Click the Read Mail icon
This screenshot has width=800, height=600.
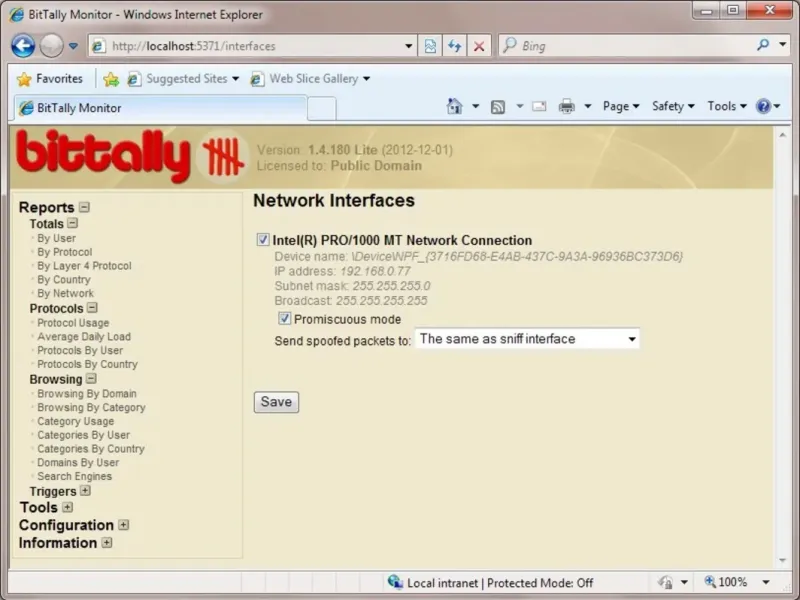coord(539,106)
